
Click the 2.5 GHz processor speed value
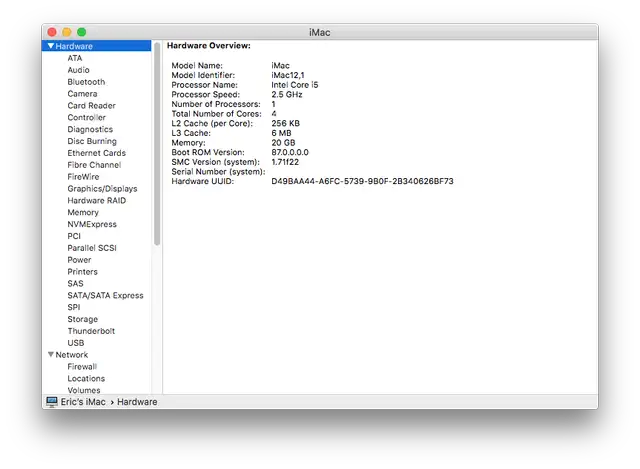coord(287,94)
